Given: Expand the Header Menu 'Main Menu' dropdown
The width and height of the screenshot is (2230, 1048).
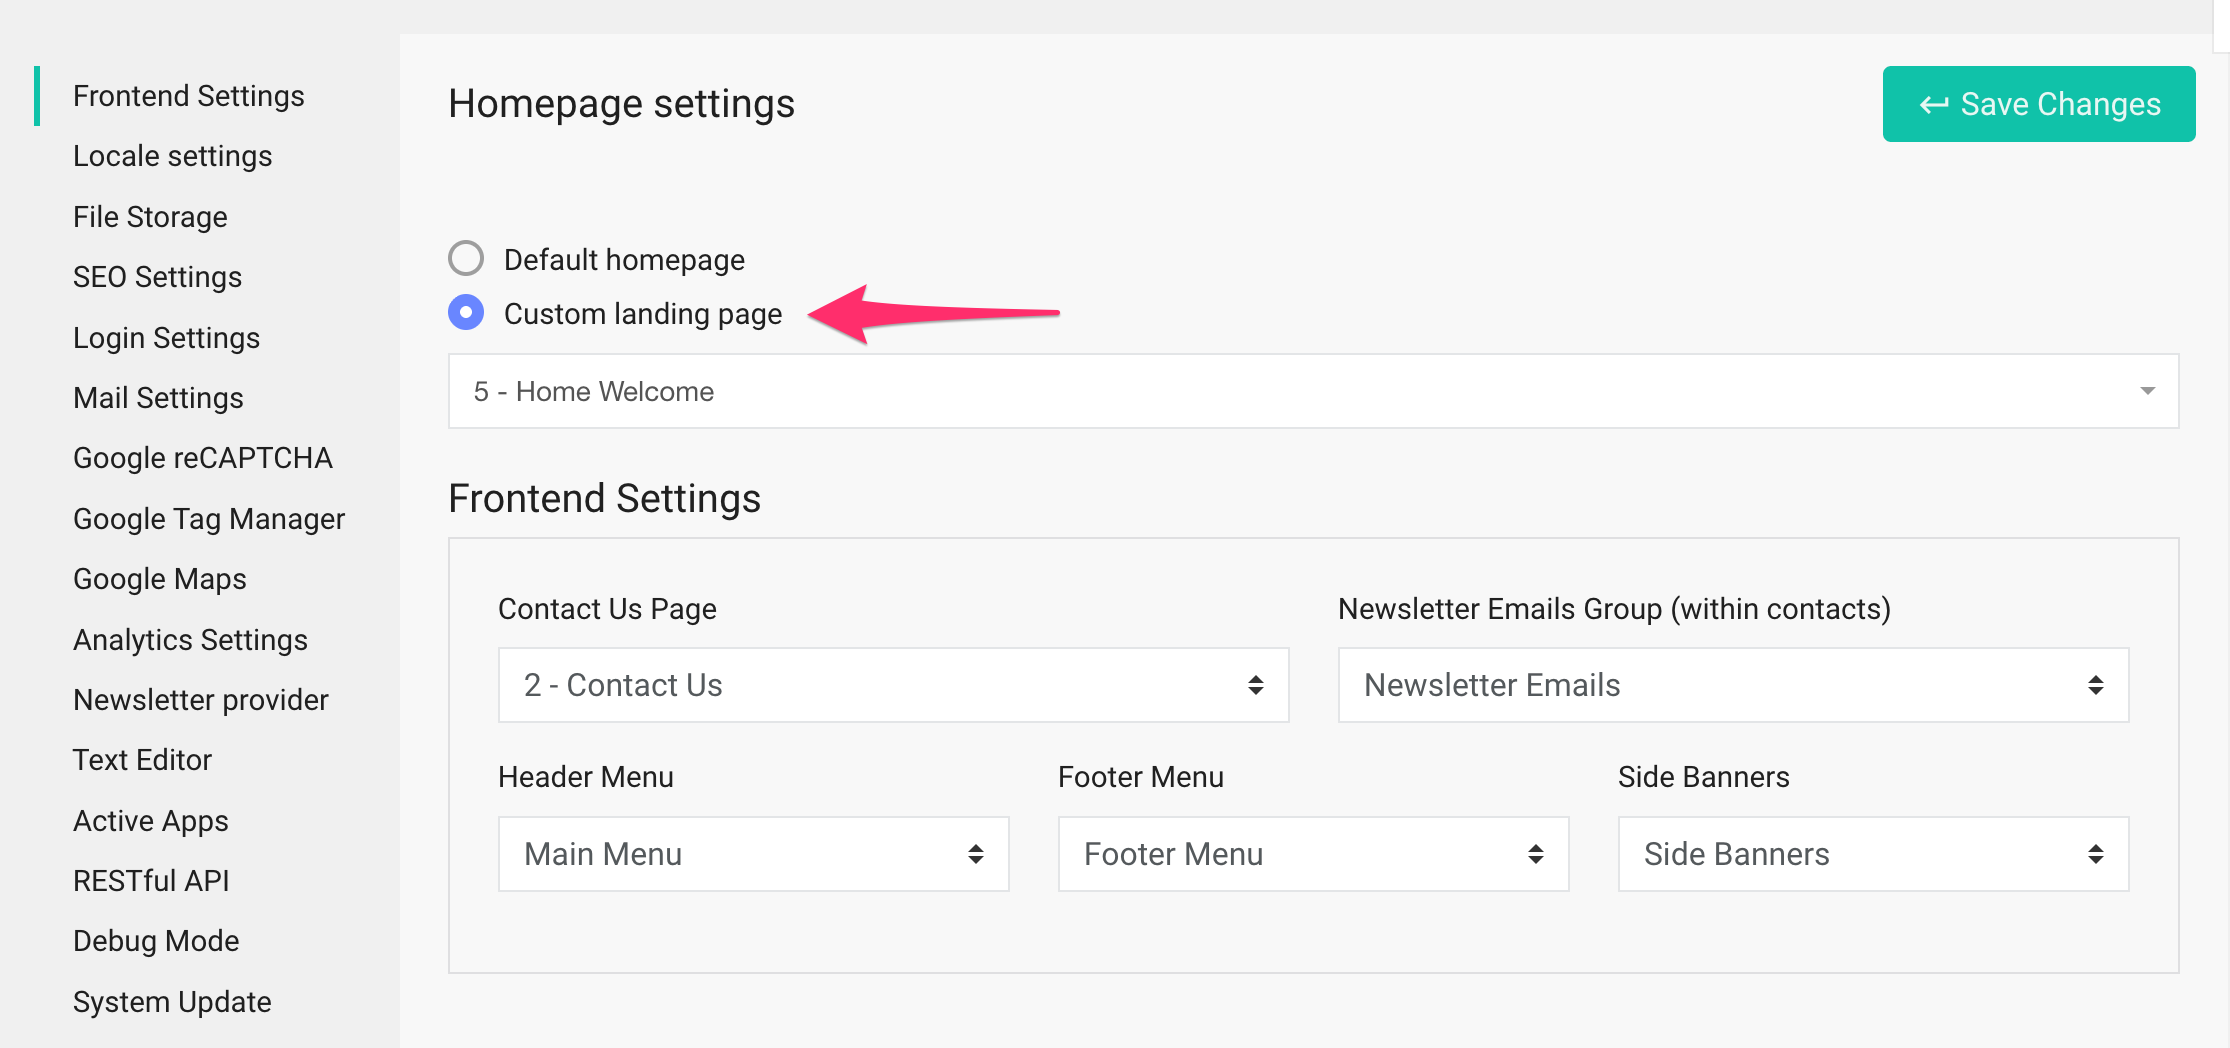Looking at the screenshot, I should tap(753, 854).
